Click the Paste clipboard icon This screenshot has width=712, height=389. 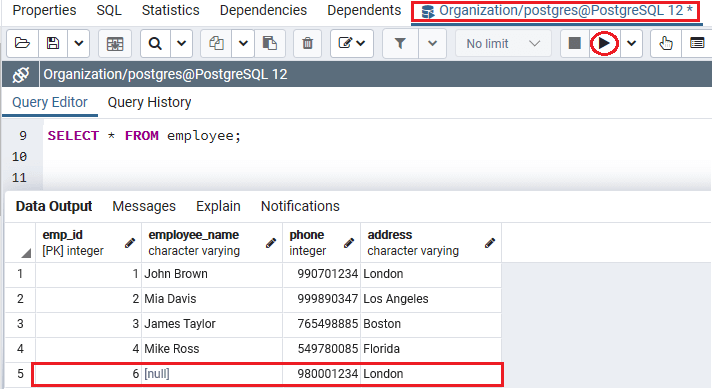(270, 44)
